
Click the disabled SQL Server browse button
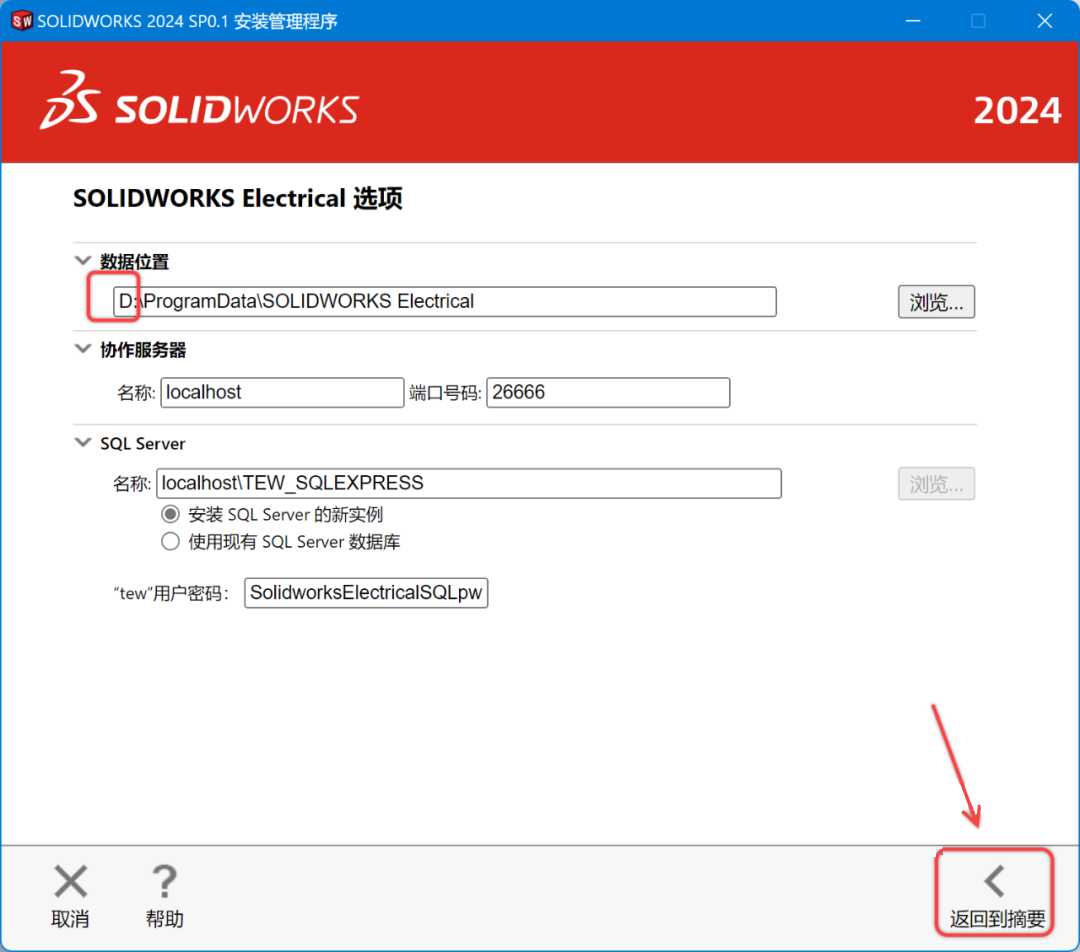tap(936, 484)
